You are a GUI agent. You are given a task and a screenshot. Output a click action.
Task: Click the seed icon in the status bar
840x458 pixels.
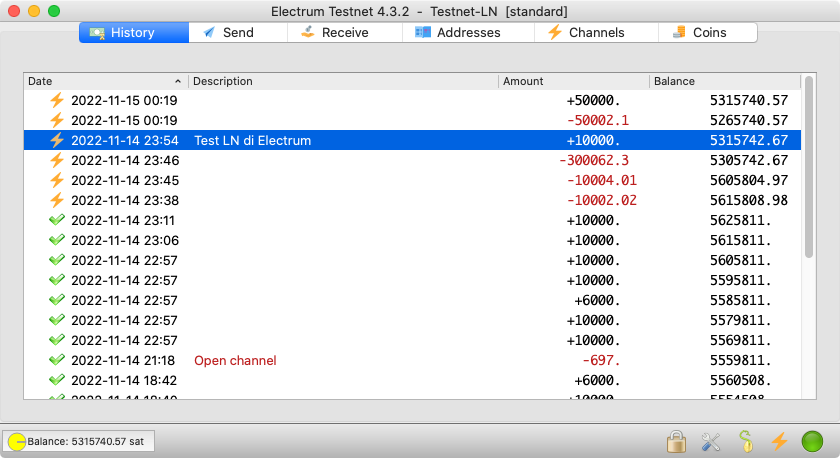coord(746,441)
